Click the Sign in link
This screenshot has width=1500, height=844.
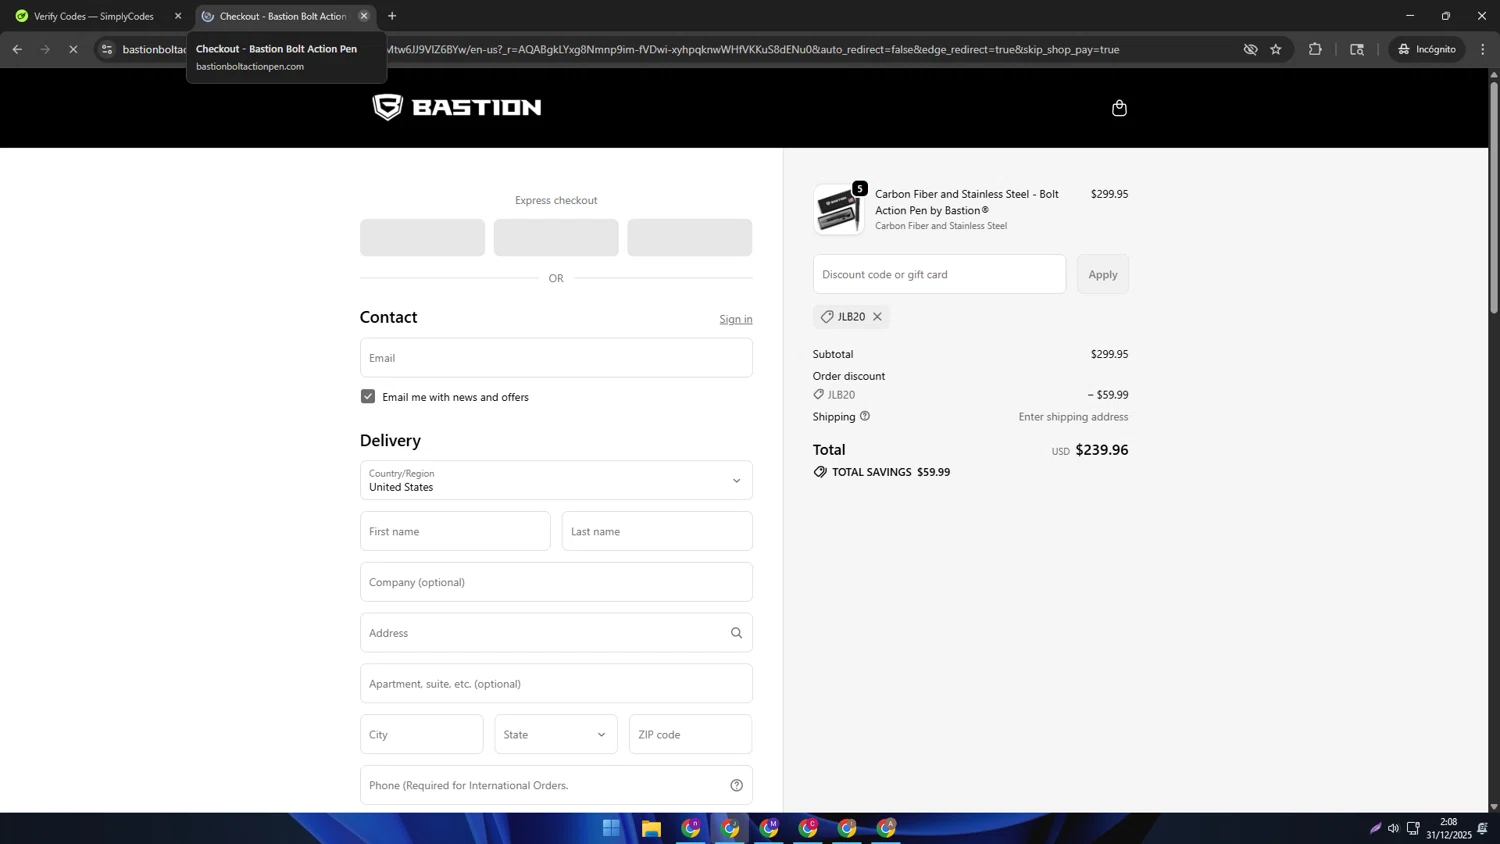736,319
